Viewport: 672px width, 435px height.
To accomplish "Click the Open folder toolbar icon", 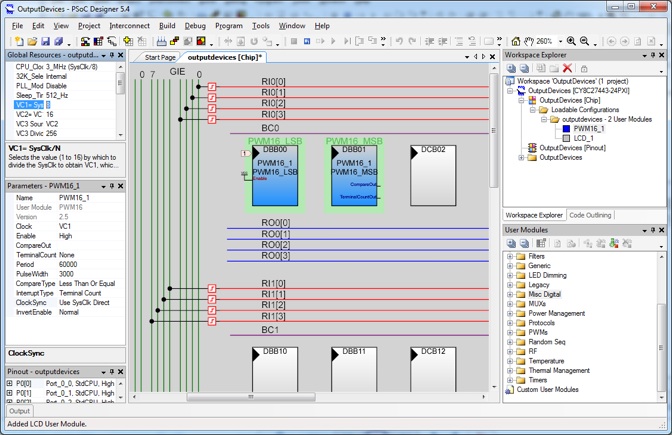I will [x=32, y=41].
